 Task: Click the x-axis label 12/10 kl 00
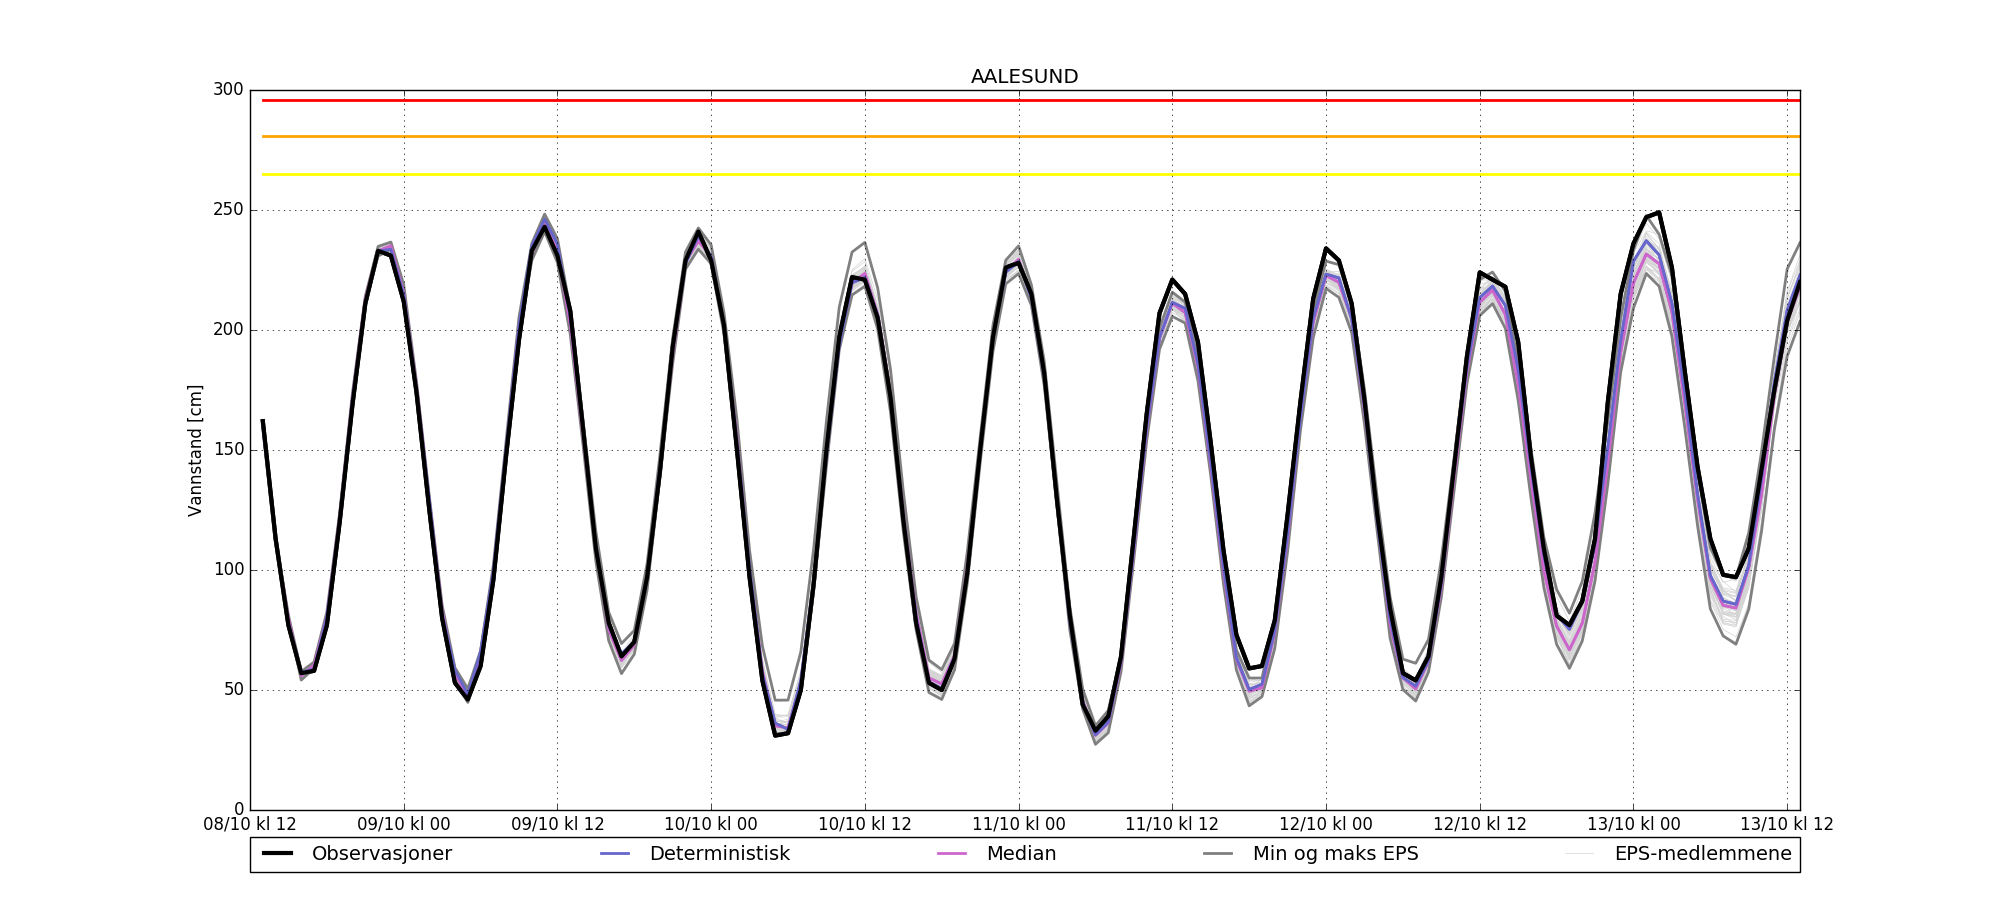point(1326,825)
